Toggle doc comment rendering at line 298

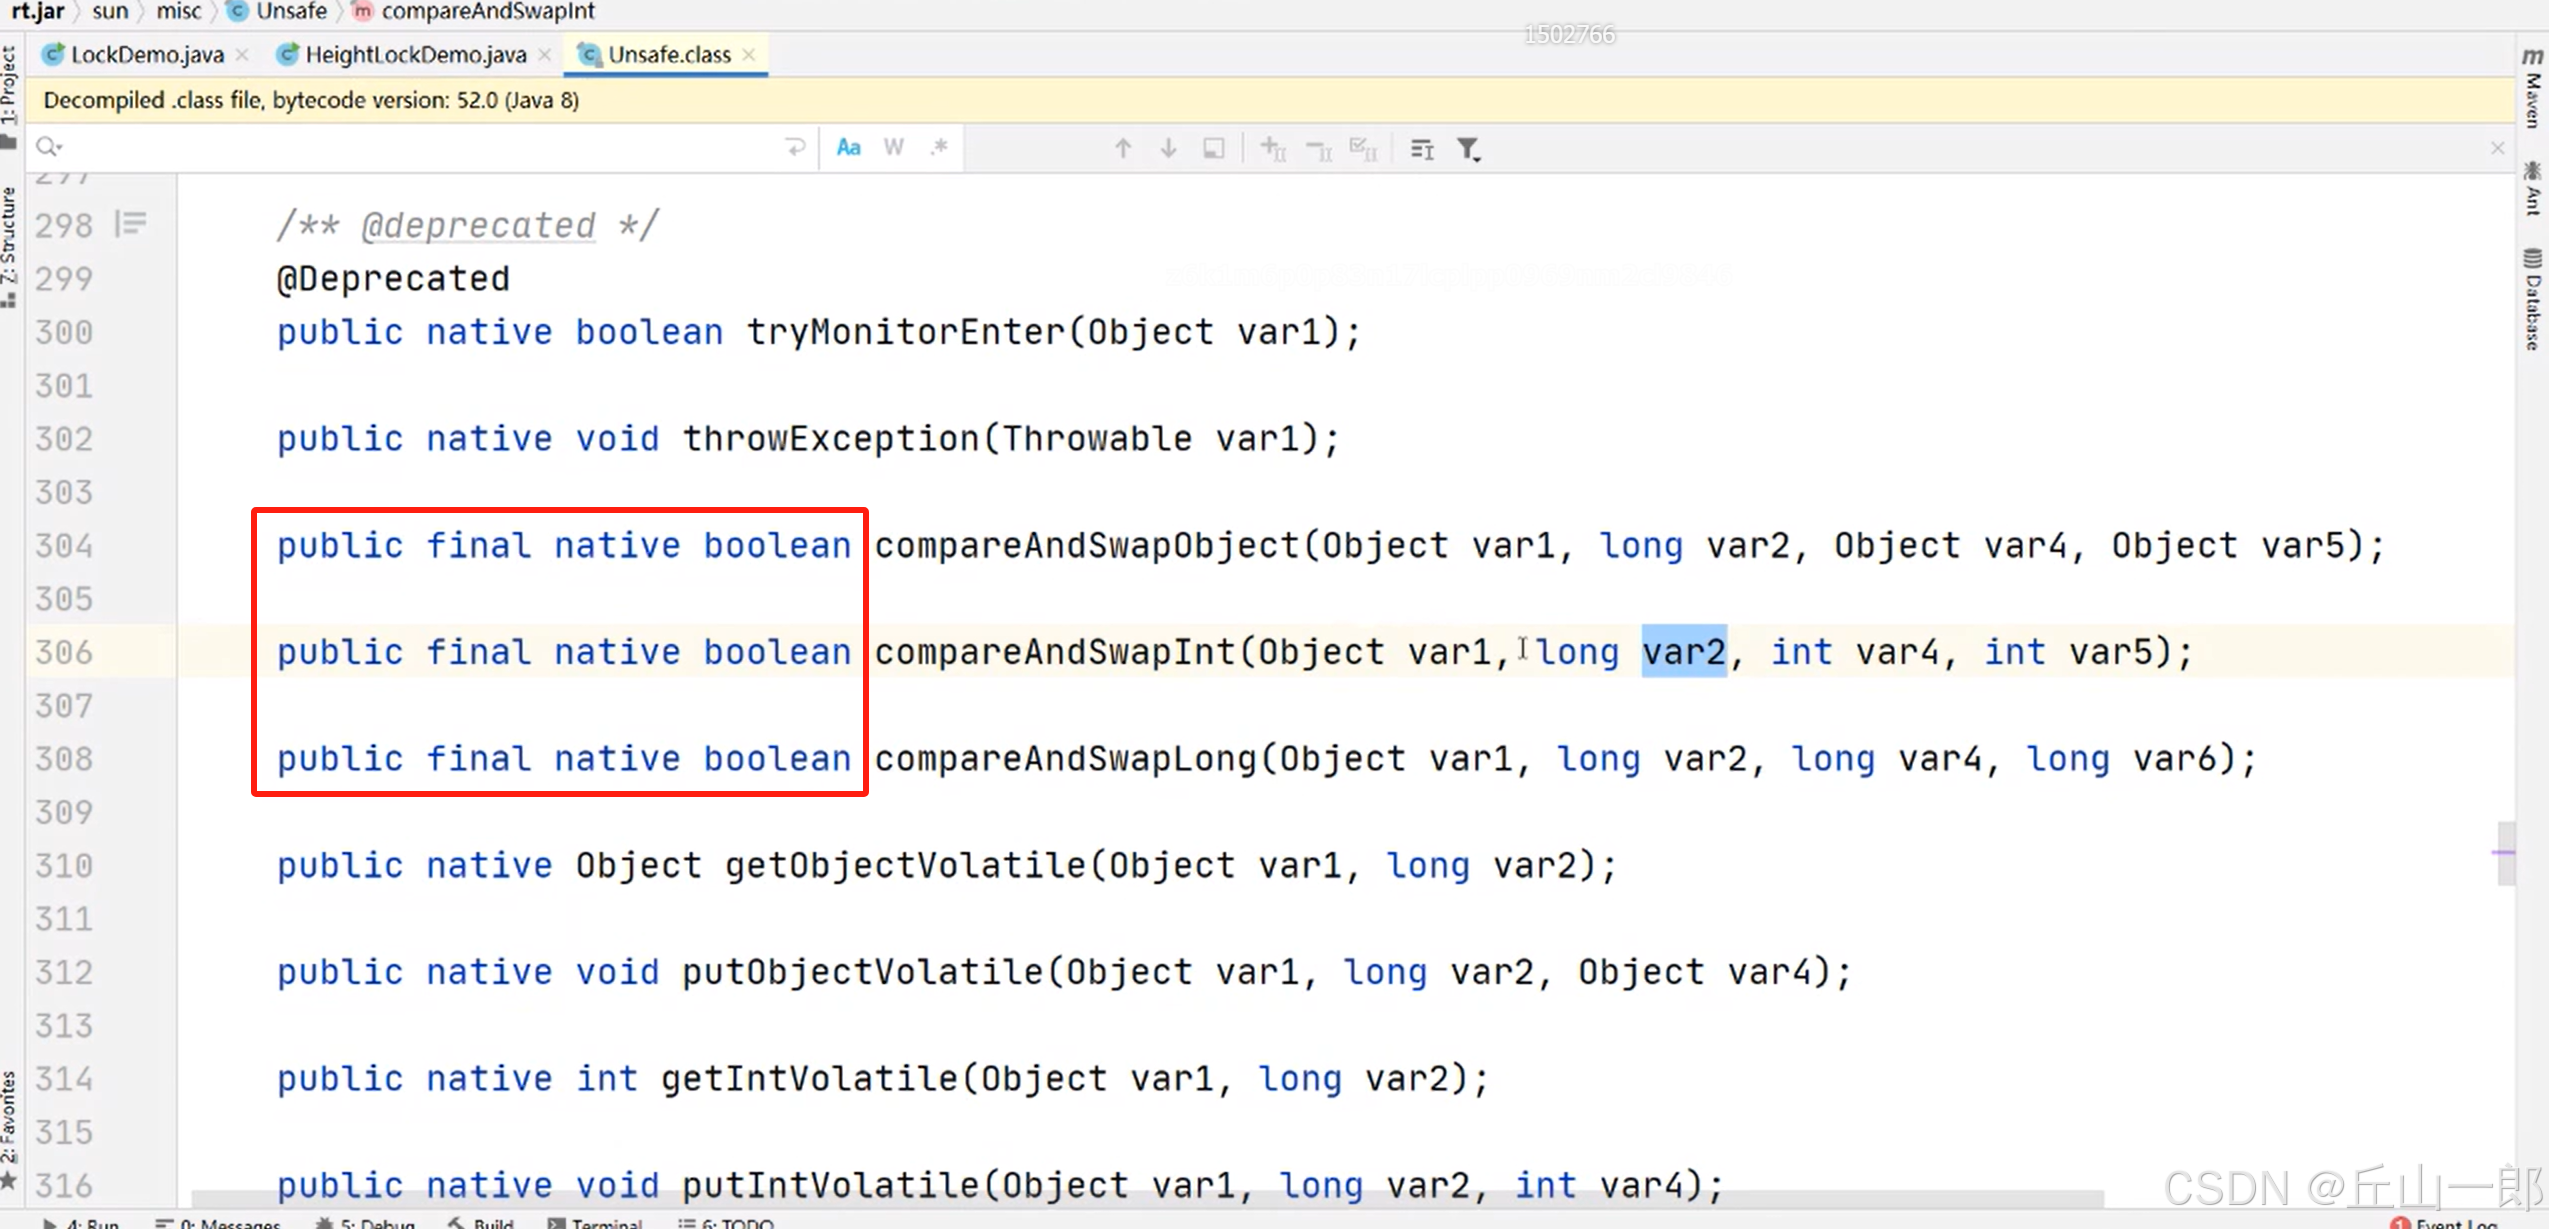tap(130, 224)
